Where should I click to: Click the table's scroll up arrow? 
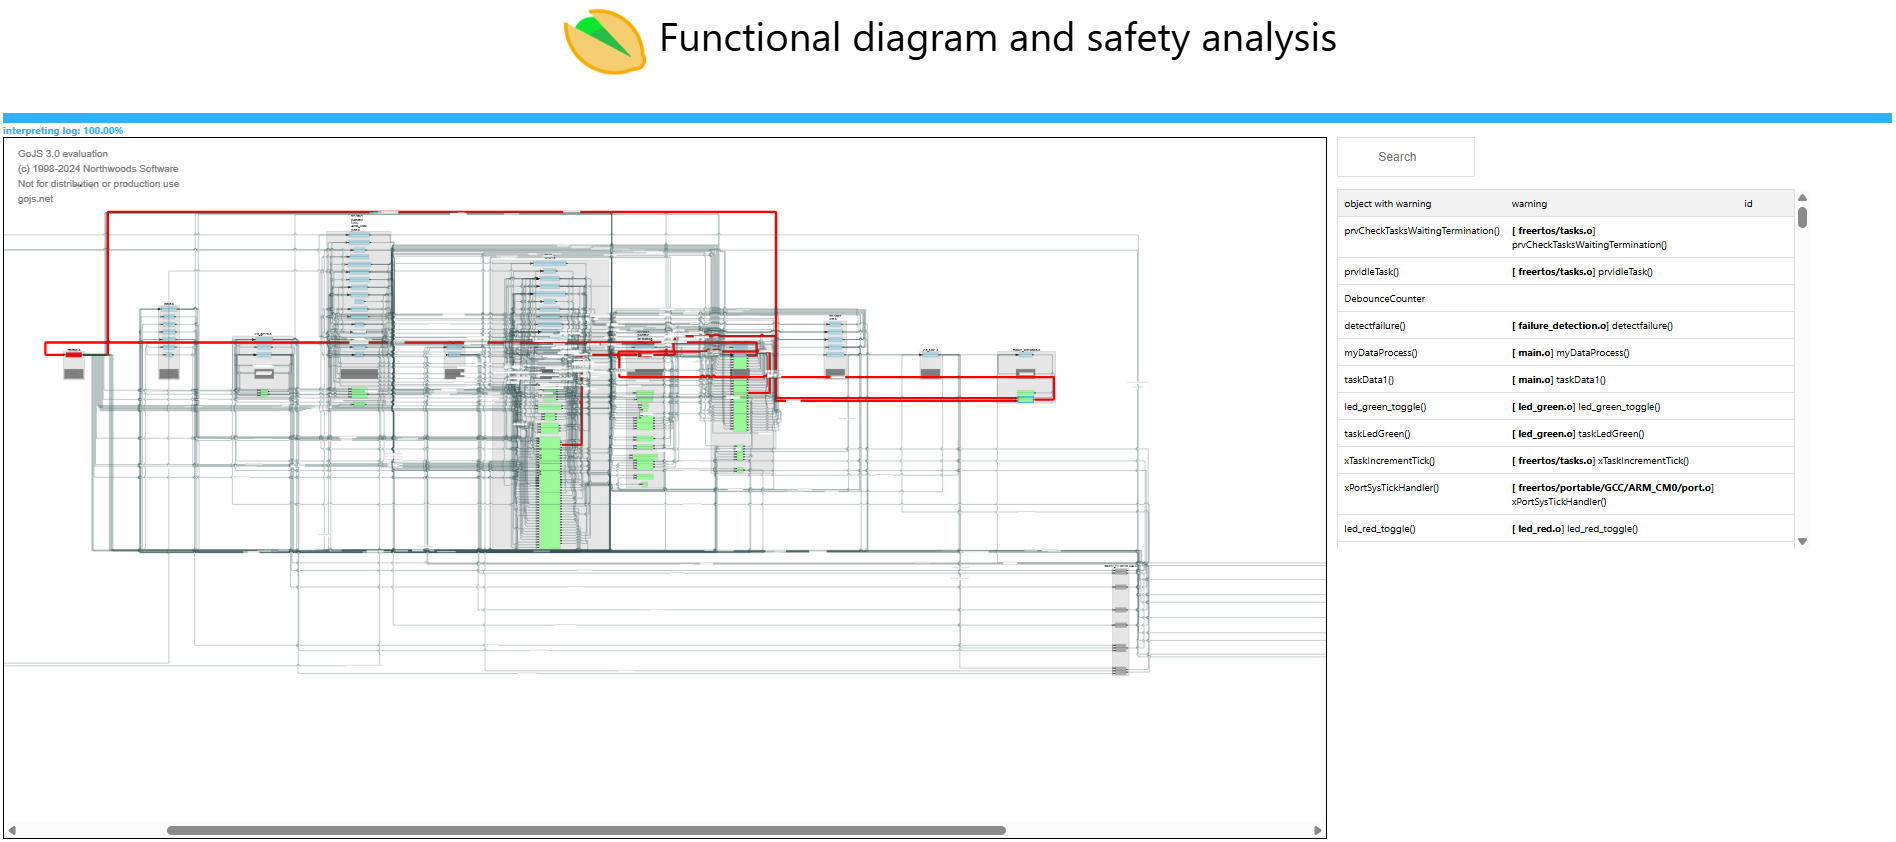pos(1802,198)
